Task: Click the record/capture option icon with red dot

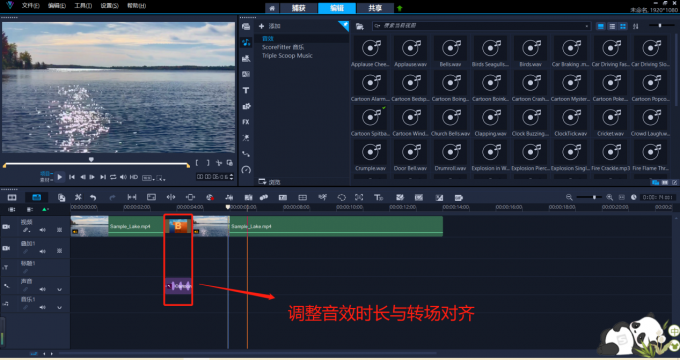Action: click(x=210, y=197)
